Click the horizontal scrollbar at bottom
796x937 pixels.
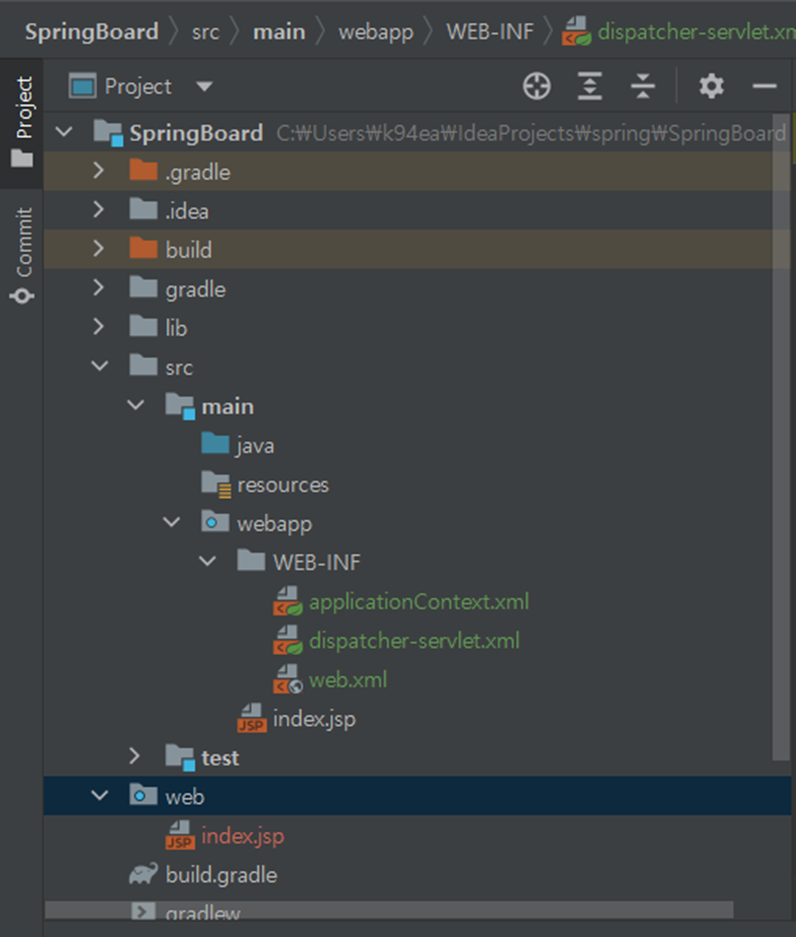coord(388,910)
